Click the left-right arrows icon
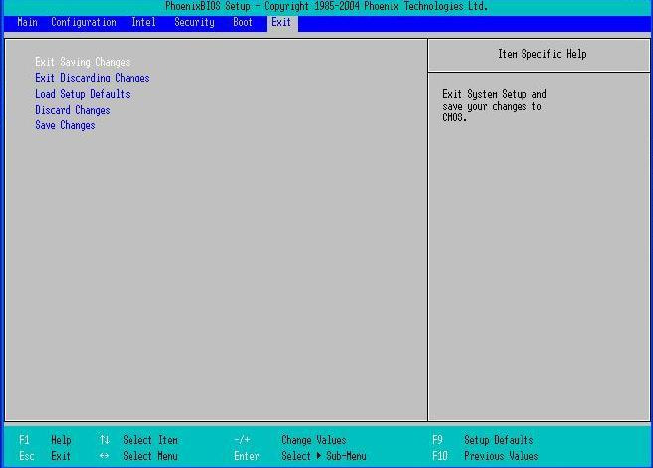Viewport: 653px width, 468px height. tap(105, 456)
